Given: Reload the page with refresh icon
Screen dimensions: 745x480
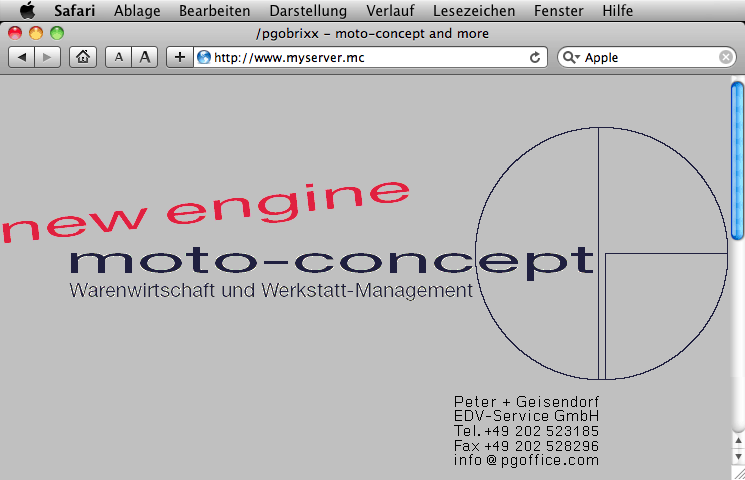Looking at the screenshot, I should 535,57.
